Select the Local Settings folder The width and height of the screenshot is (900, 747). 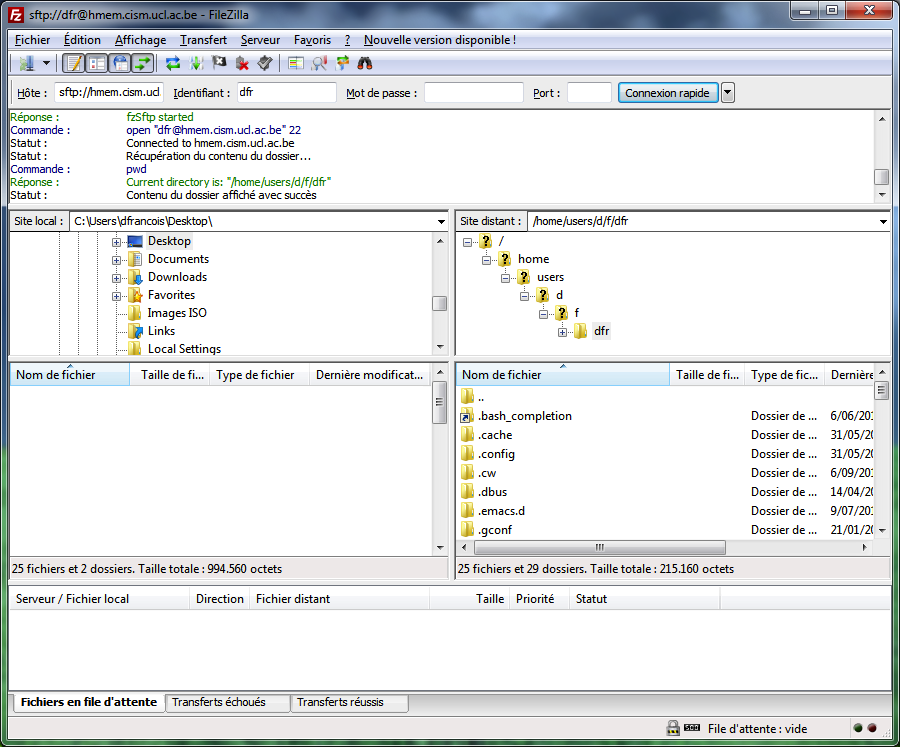[184, 349]
